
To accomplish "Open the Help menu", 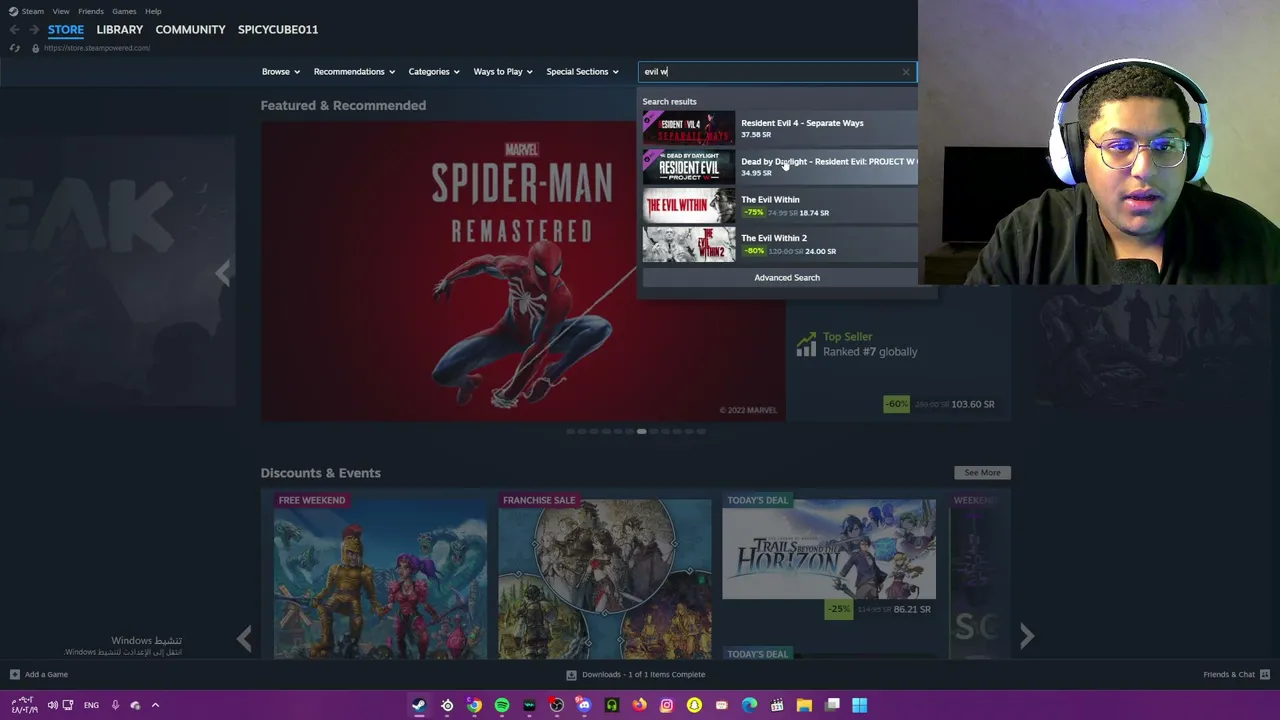I will [153, 11].
